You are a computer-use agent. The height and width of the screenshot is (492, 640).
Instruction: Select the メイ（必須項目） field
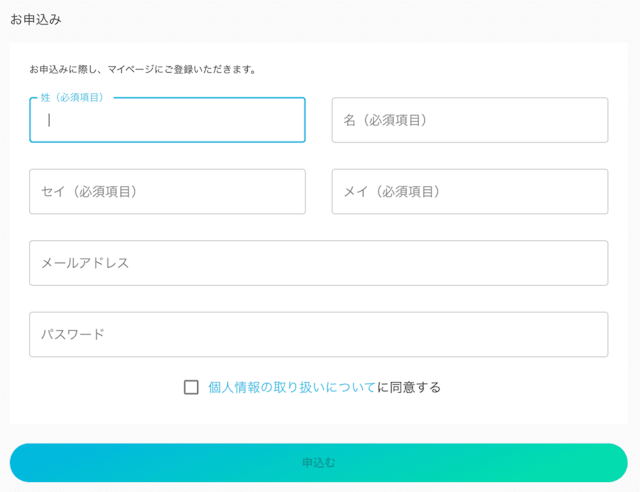[x=470, y=191]
